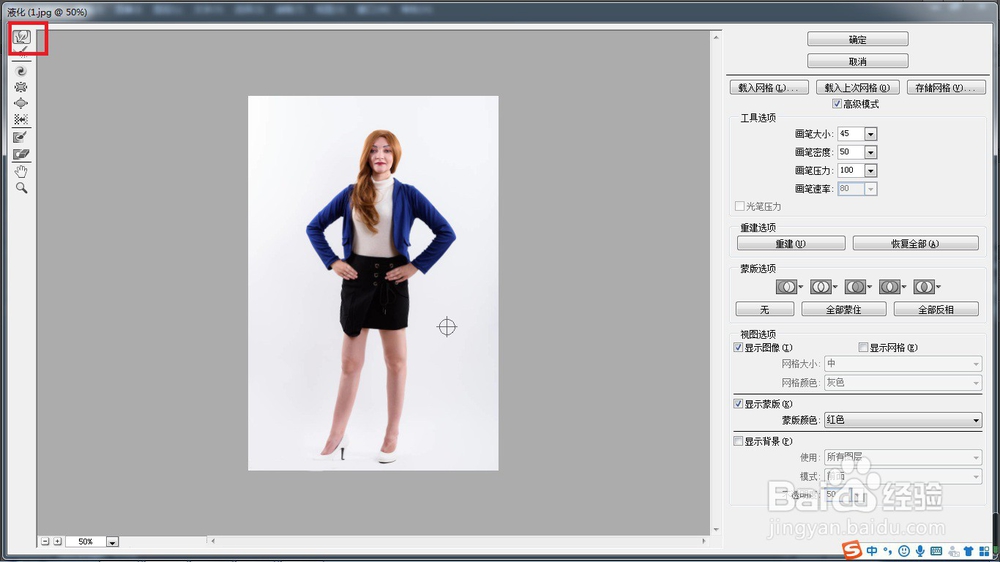Click the 载入网格 load mesh button

tap(769, 87)
